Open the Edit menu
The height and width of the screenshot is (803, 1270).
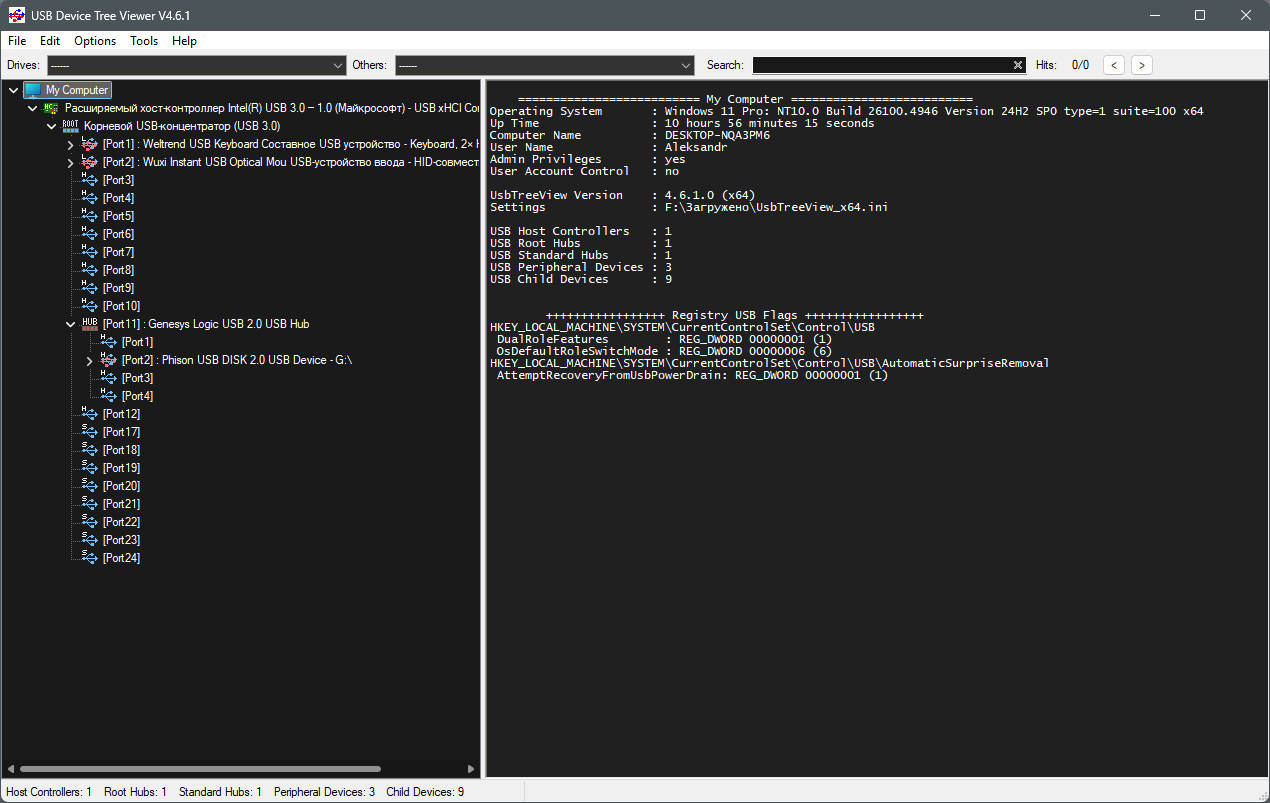pos(50,41)
